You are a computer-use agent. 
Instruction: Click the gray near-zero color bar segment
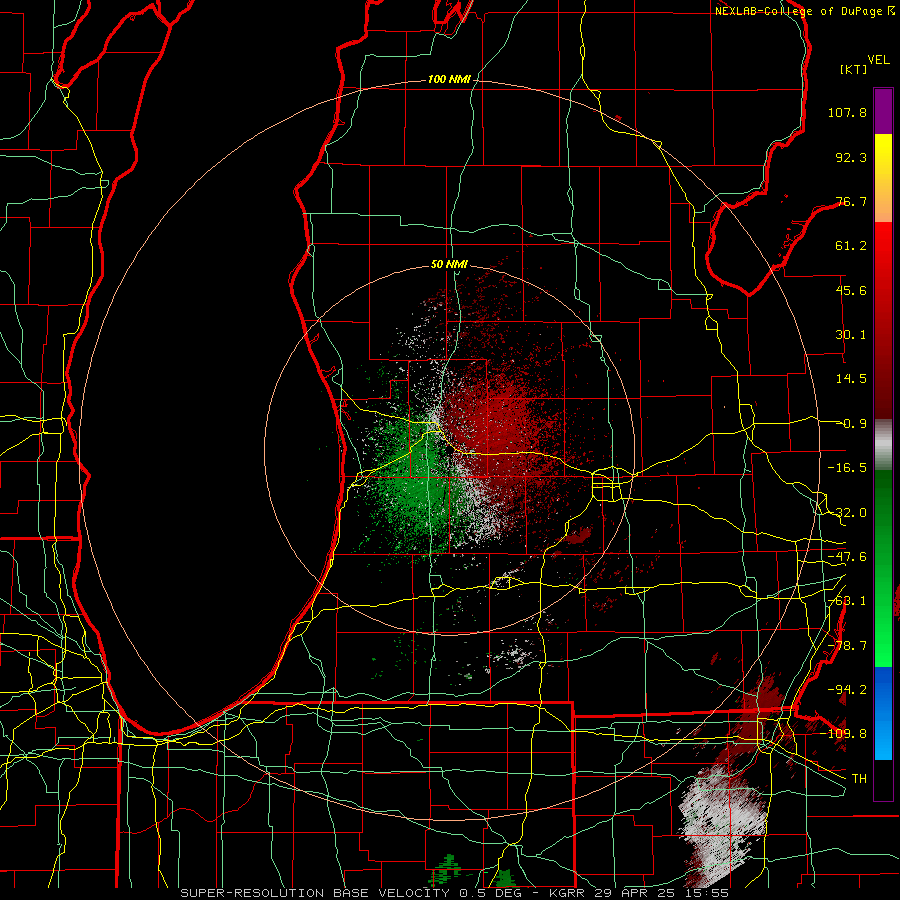pyautogui.click(x=883, y=445)
